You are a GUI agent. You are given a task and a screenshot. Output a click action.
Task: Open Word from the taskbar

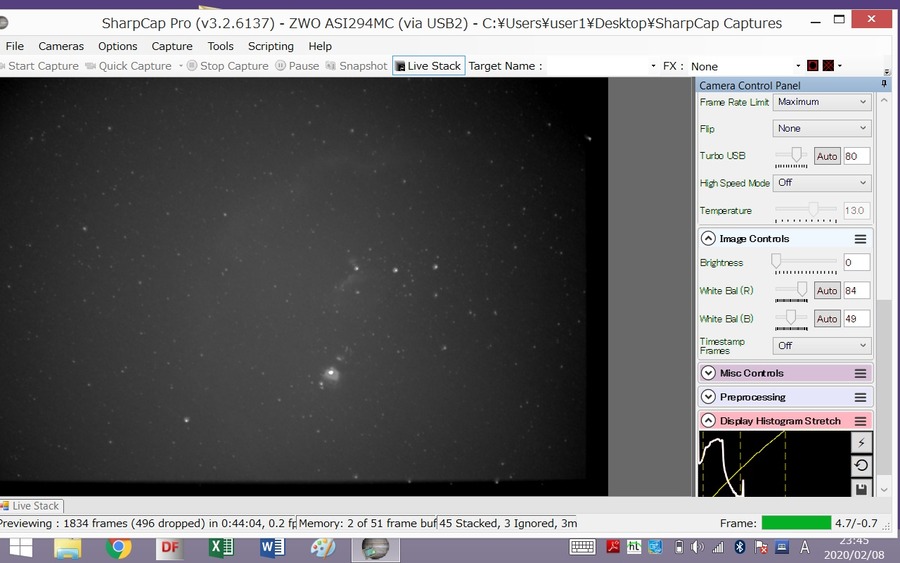click(272, 548)
